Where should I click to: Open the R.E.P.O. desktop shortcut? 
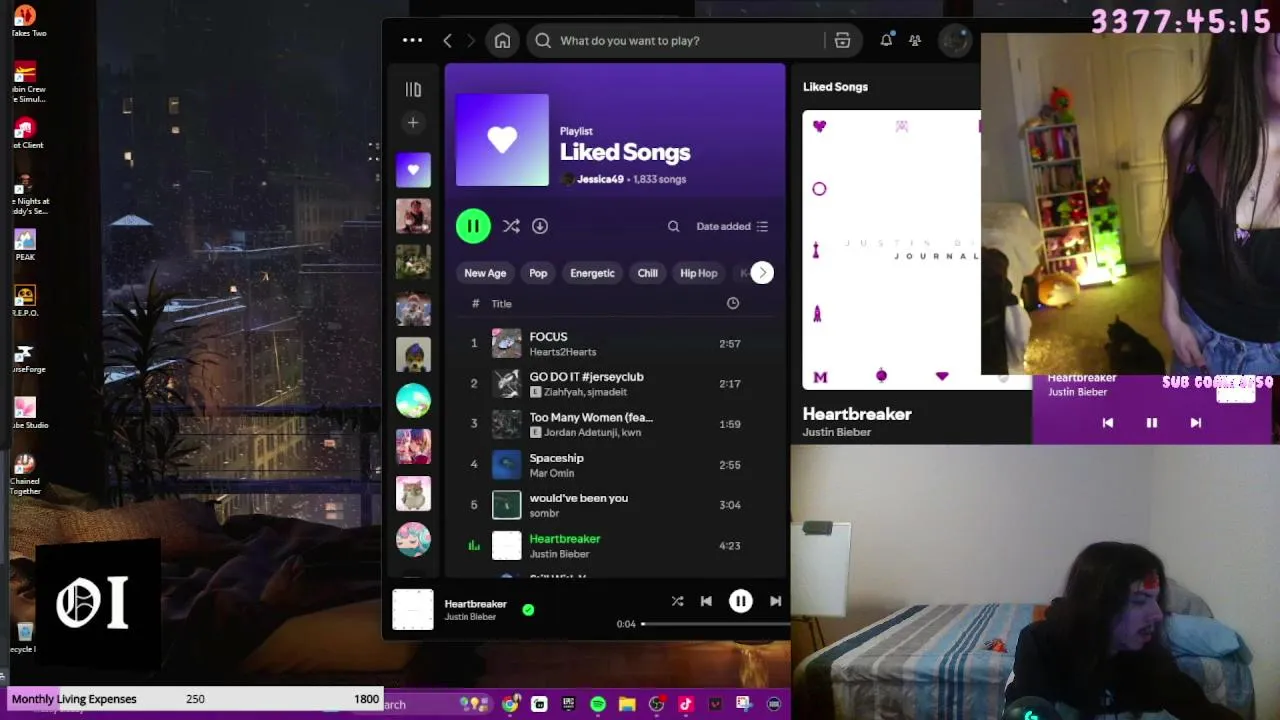click(25, 301)
